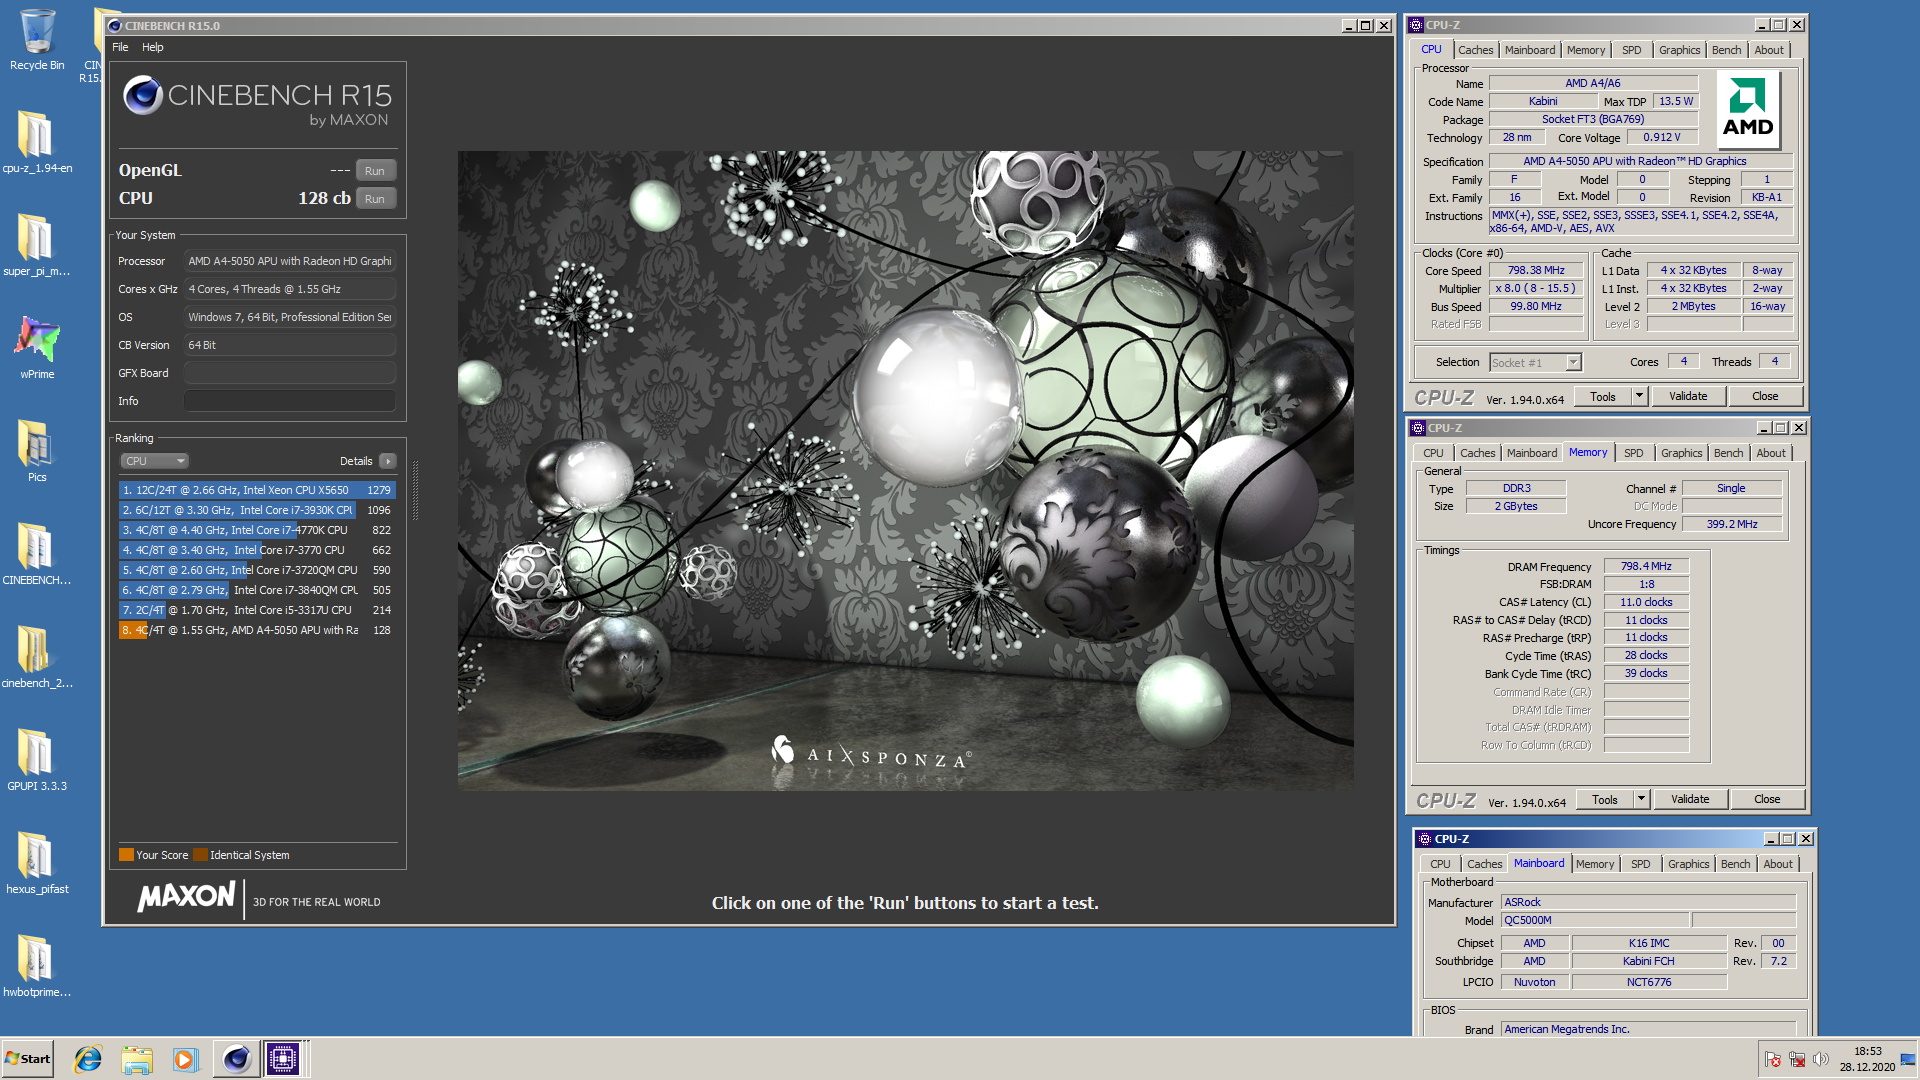Open ranking Details arrow button
Viewport: 1920px width, 1080px height.
click(x=388, y=461)
